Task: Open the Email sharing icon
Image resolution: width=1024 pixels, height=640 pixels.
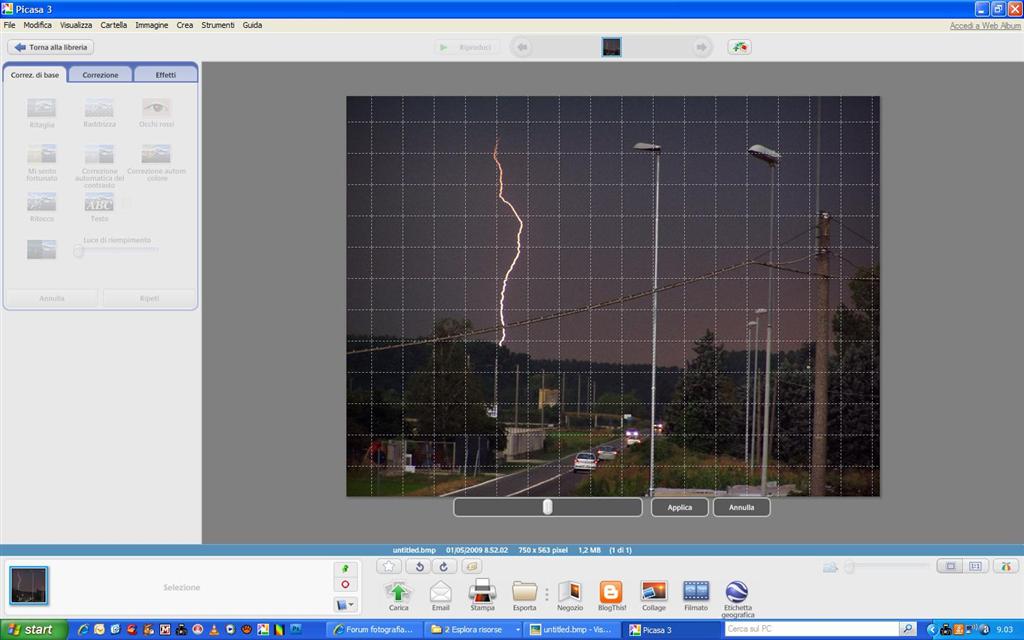Action: pos(440,592)
